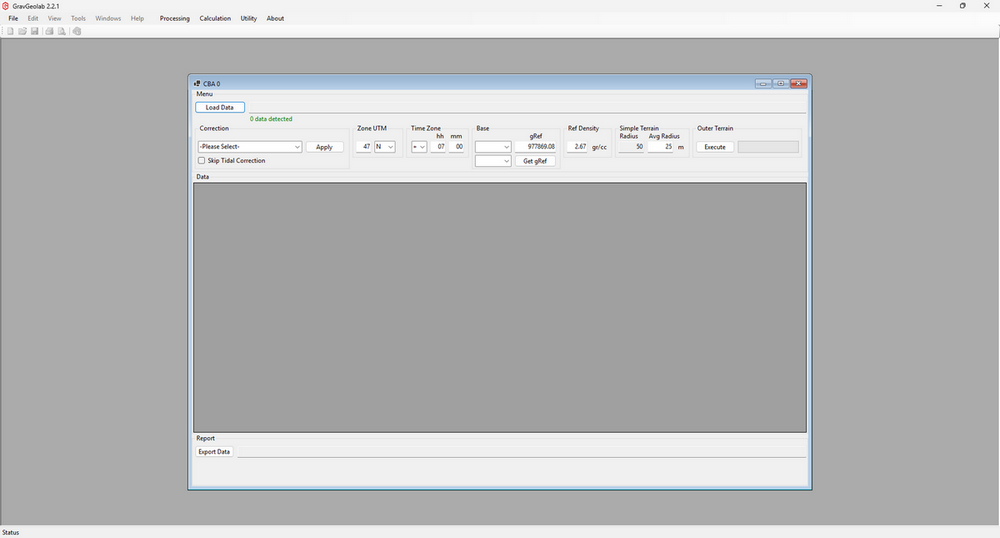Click the Zone UTM number field showing 47
1000x538 pixels.
coord(364,147)
